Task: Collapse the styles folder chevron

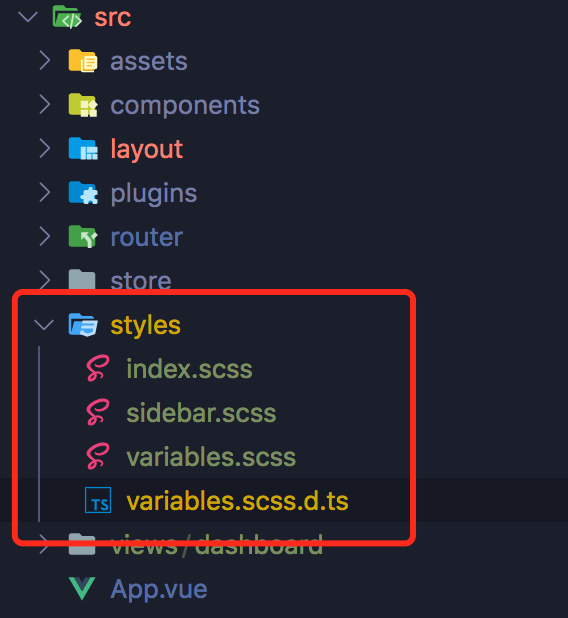Action: tap(44, 325)
